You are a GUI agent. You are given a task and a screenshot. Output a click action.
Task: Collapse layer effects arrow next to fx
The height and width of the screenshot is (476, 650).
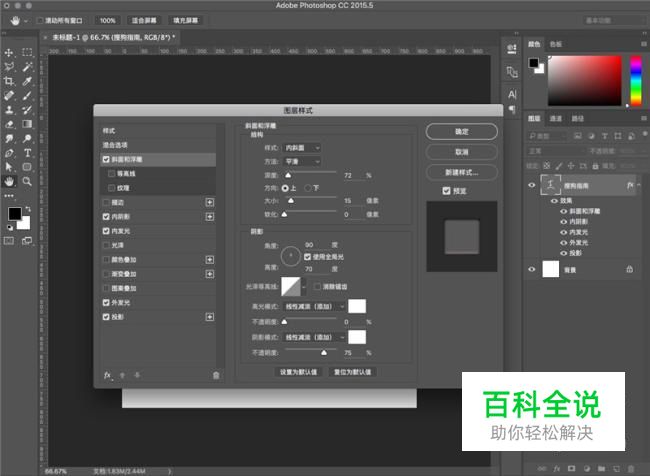coord(639,185)
